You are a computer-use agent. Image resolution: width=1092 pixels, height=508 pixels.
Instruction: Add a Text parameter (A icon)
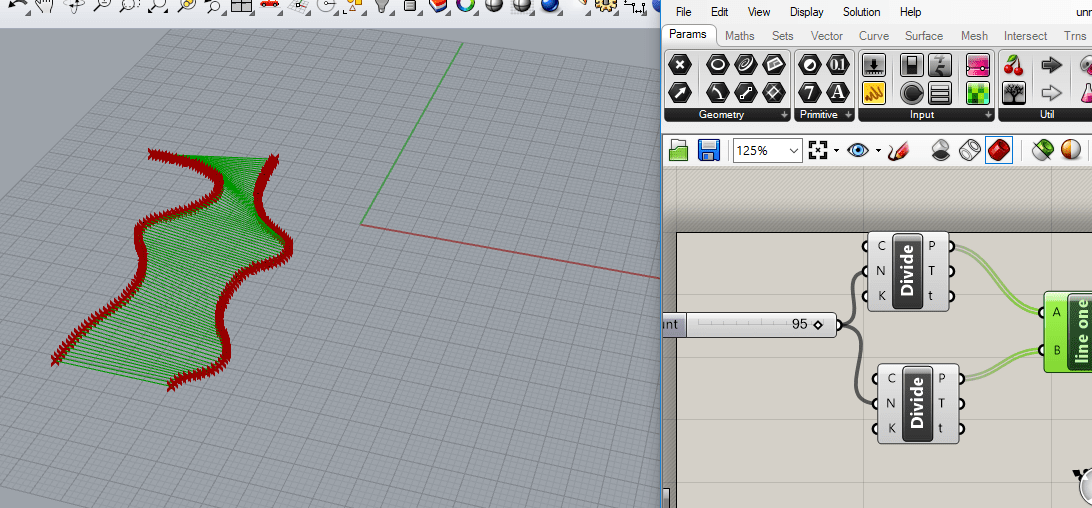tap(838, 91)
